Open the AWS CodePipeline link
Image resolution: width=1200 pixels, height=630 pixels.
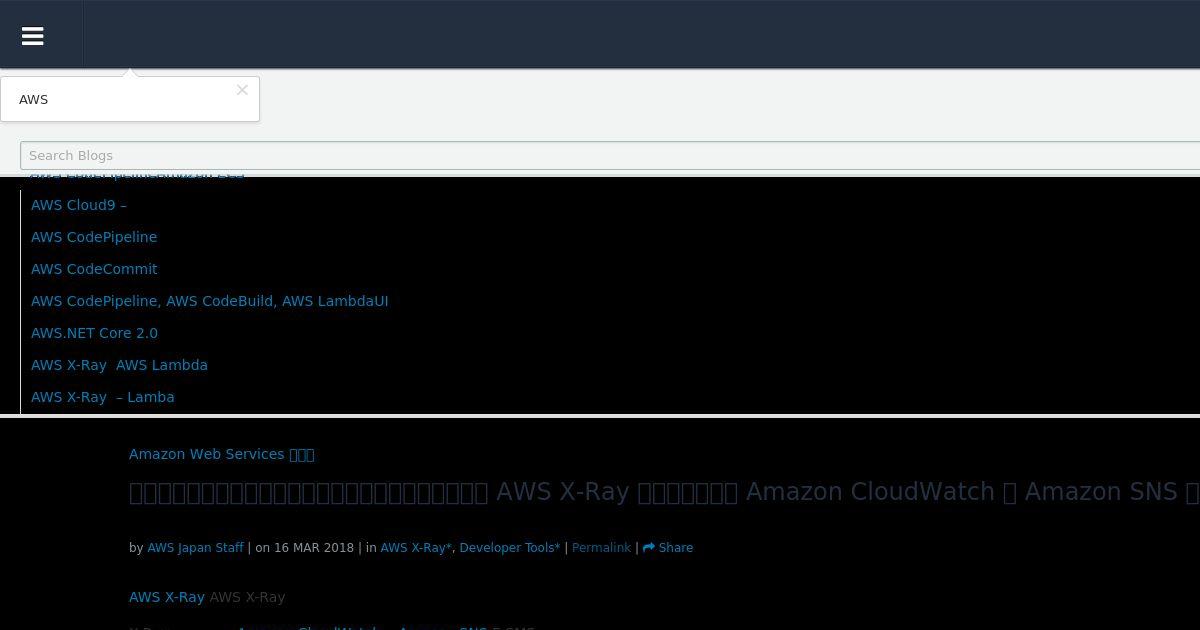[x=94, y=237]
